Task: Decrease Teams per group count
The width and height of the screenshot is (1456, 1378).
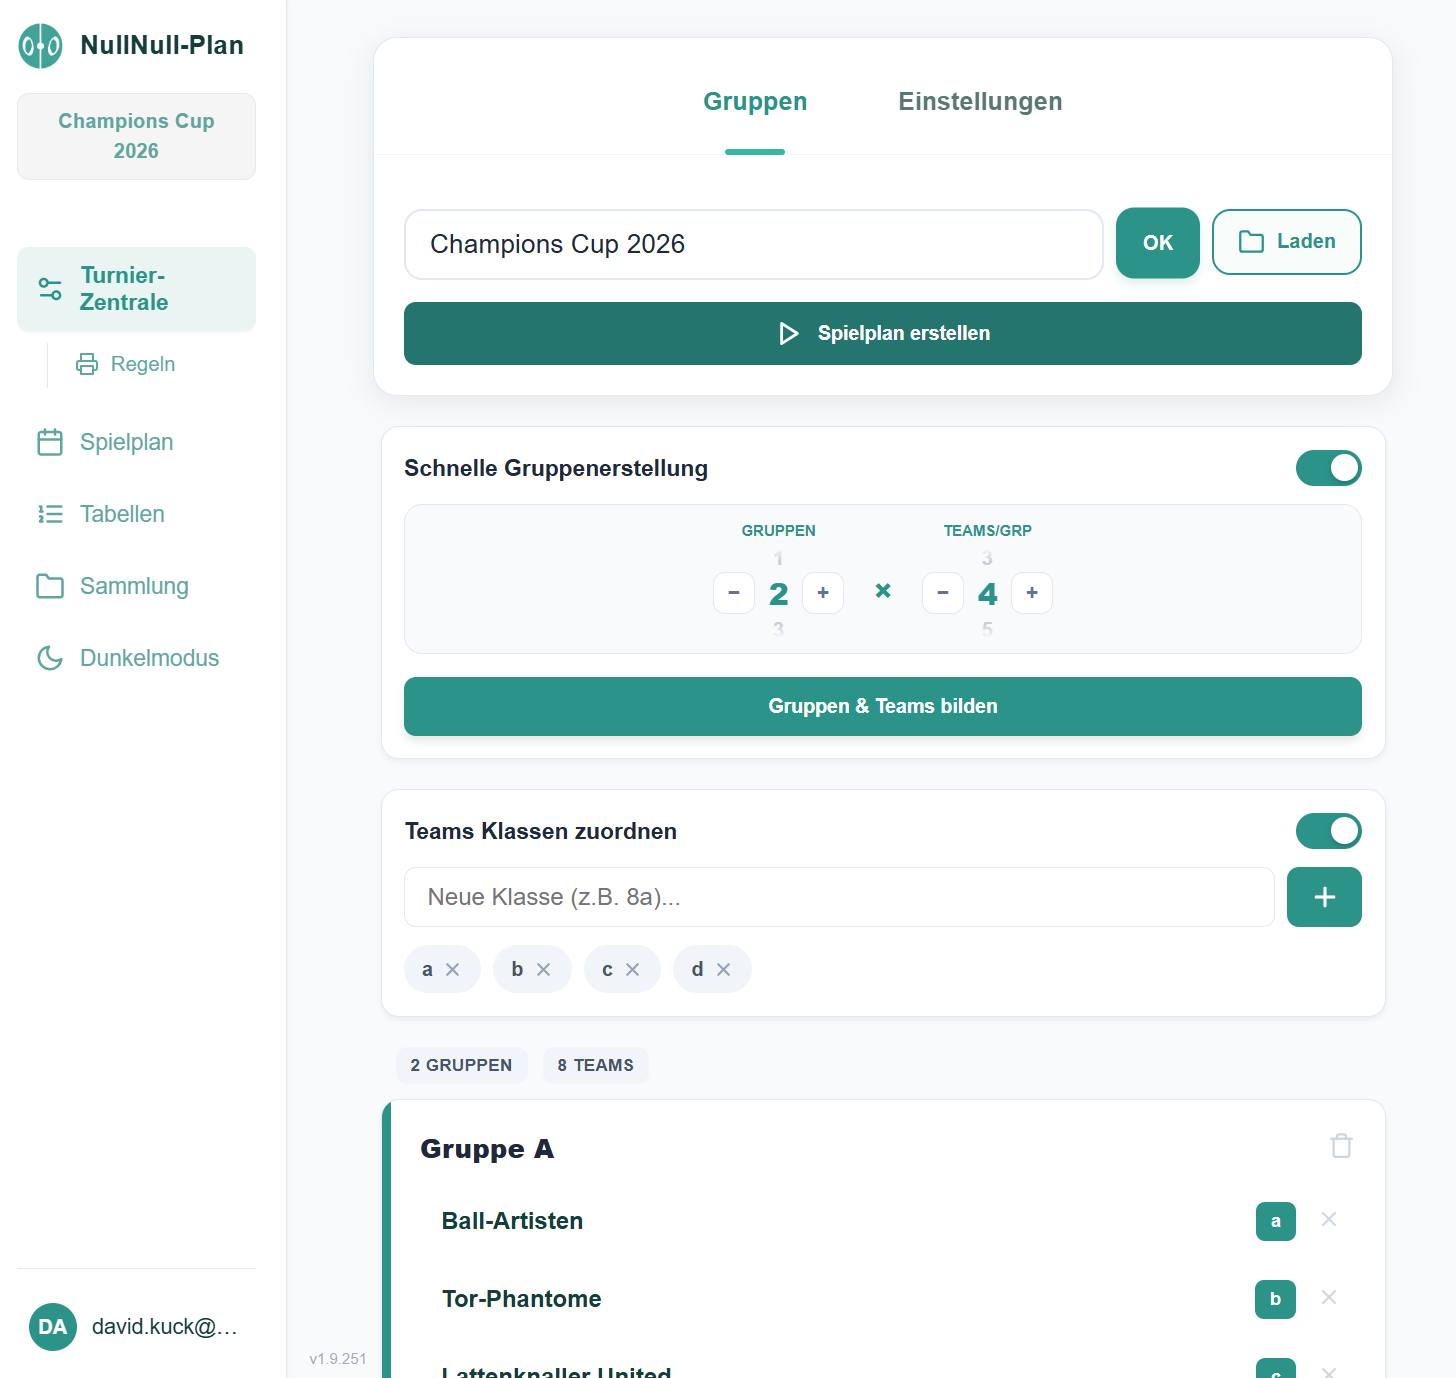Action: click(942, 593)
